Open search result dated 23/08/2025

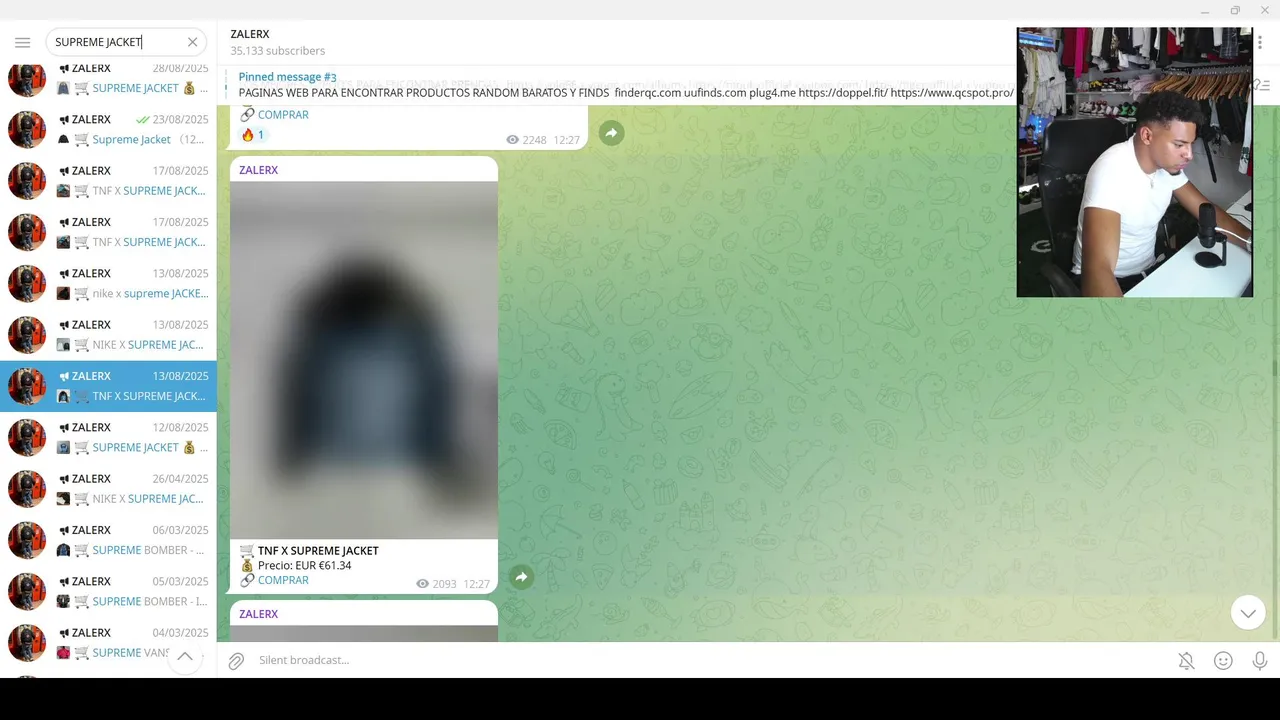(108, 129)
